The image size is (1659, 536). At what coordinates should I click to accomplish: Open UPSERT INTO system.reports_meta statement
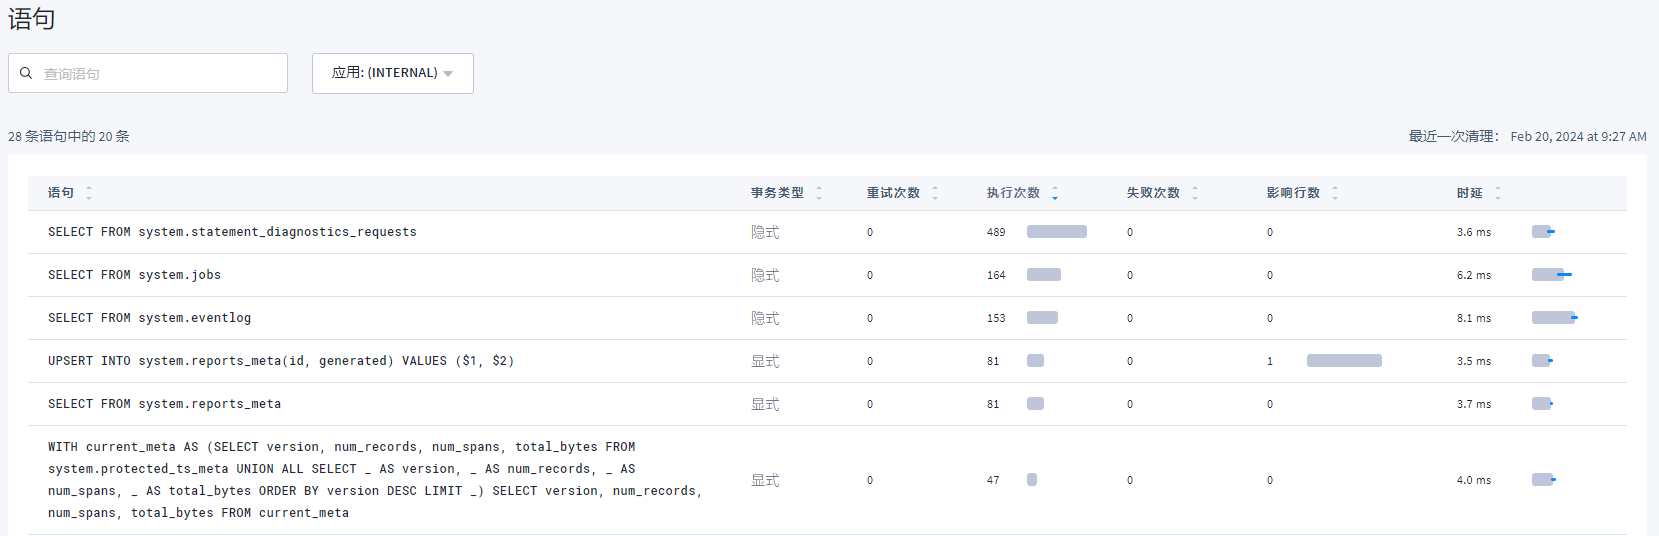click(x=281, y=361)
